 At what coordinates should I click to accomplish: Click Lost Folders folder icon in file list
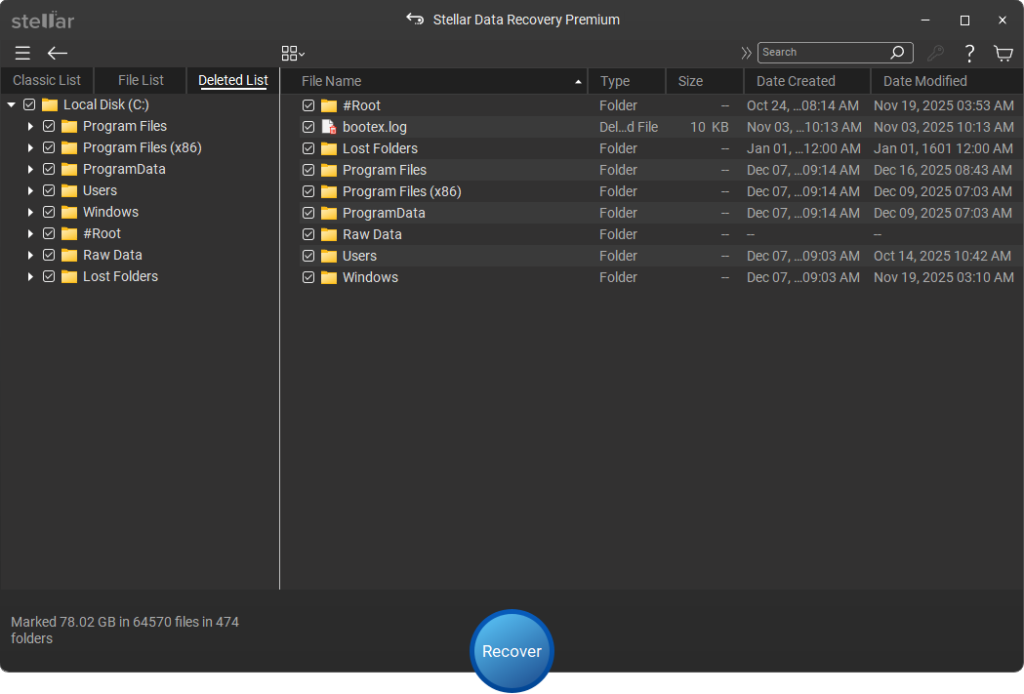pos(329,149)
